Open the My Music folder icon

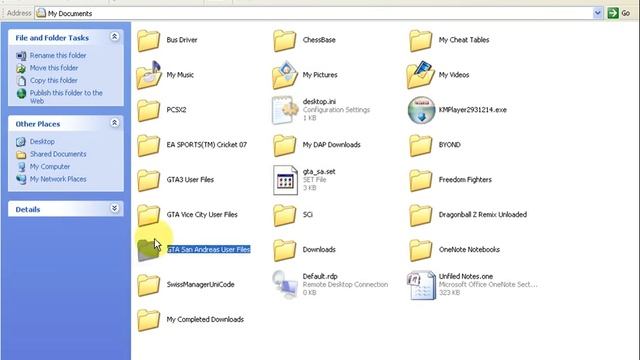(x=149, y=75)
